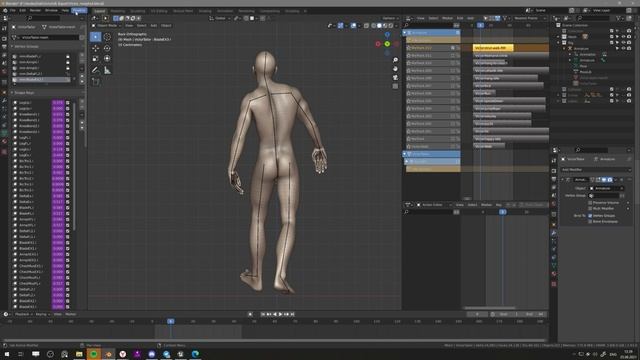The width and height of the screenshot is (640, 360).
Task: Click the viewport Add menu button
Action: coord(153,25)
